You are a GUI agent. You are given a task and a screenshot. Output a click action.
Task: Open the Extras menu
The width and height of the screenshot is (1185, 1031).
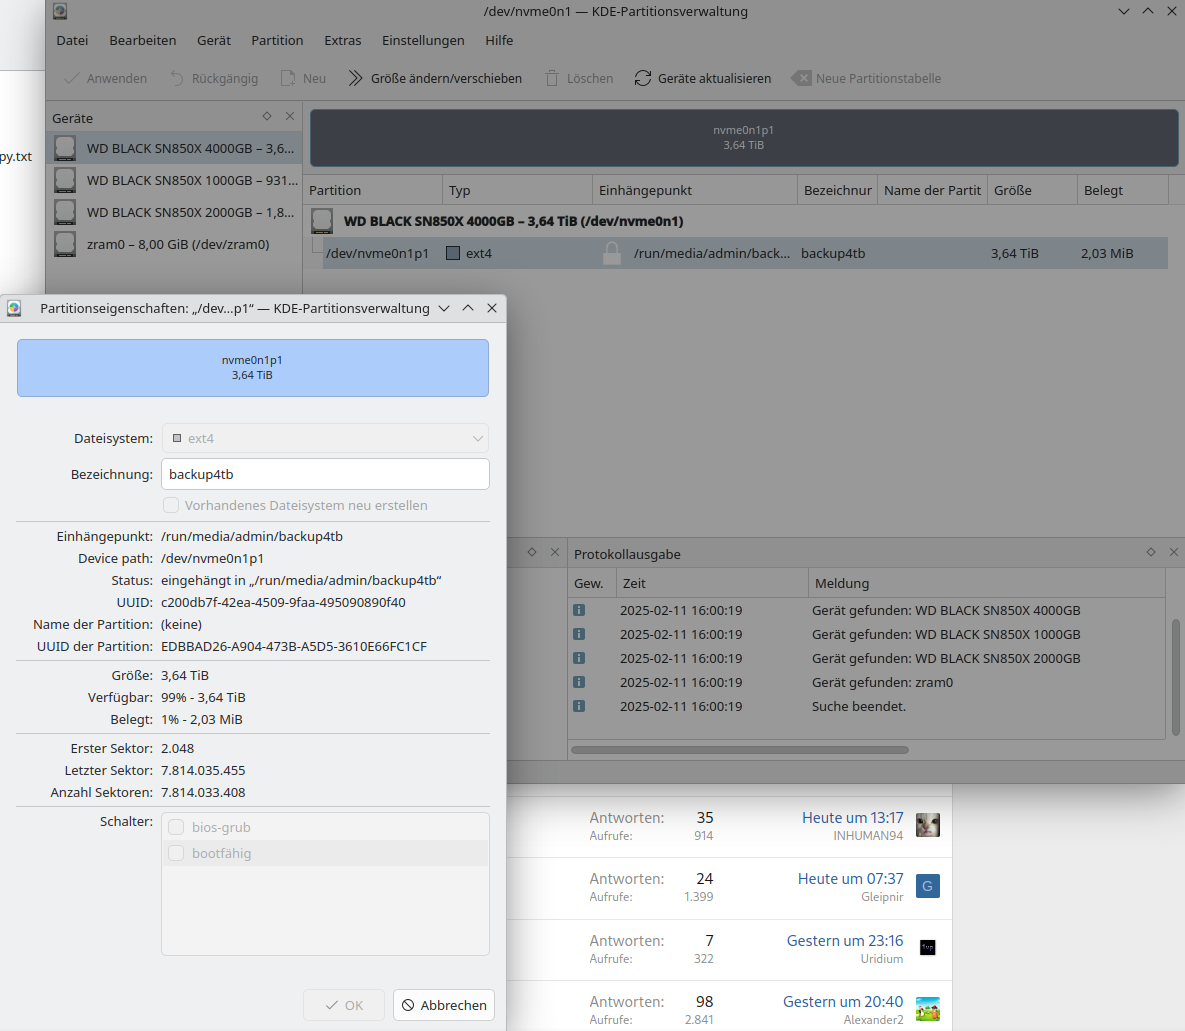[342, 40]
